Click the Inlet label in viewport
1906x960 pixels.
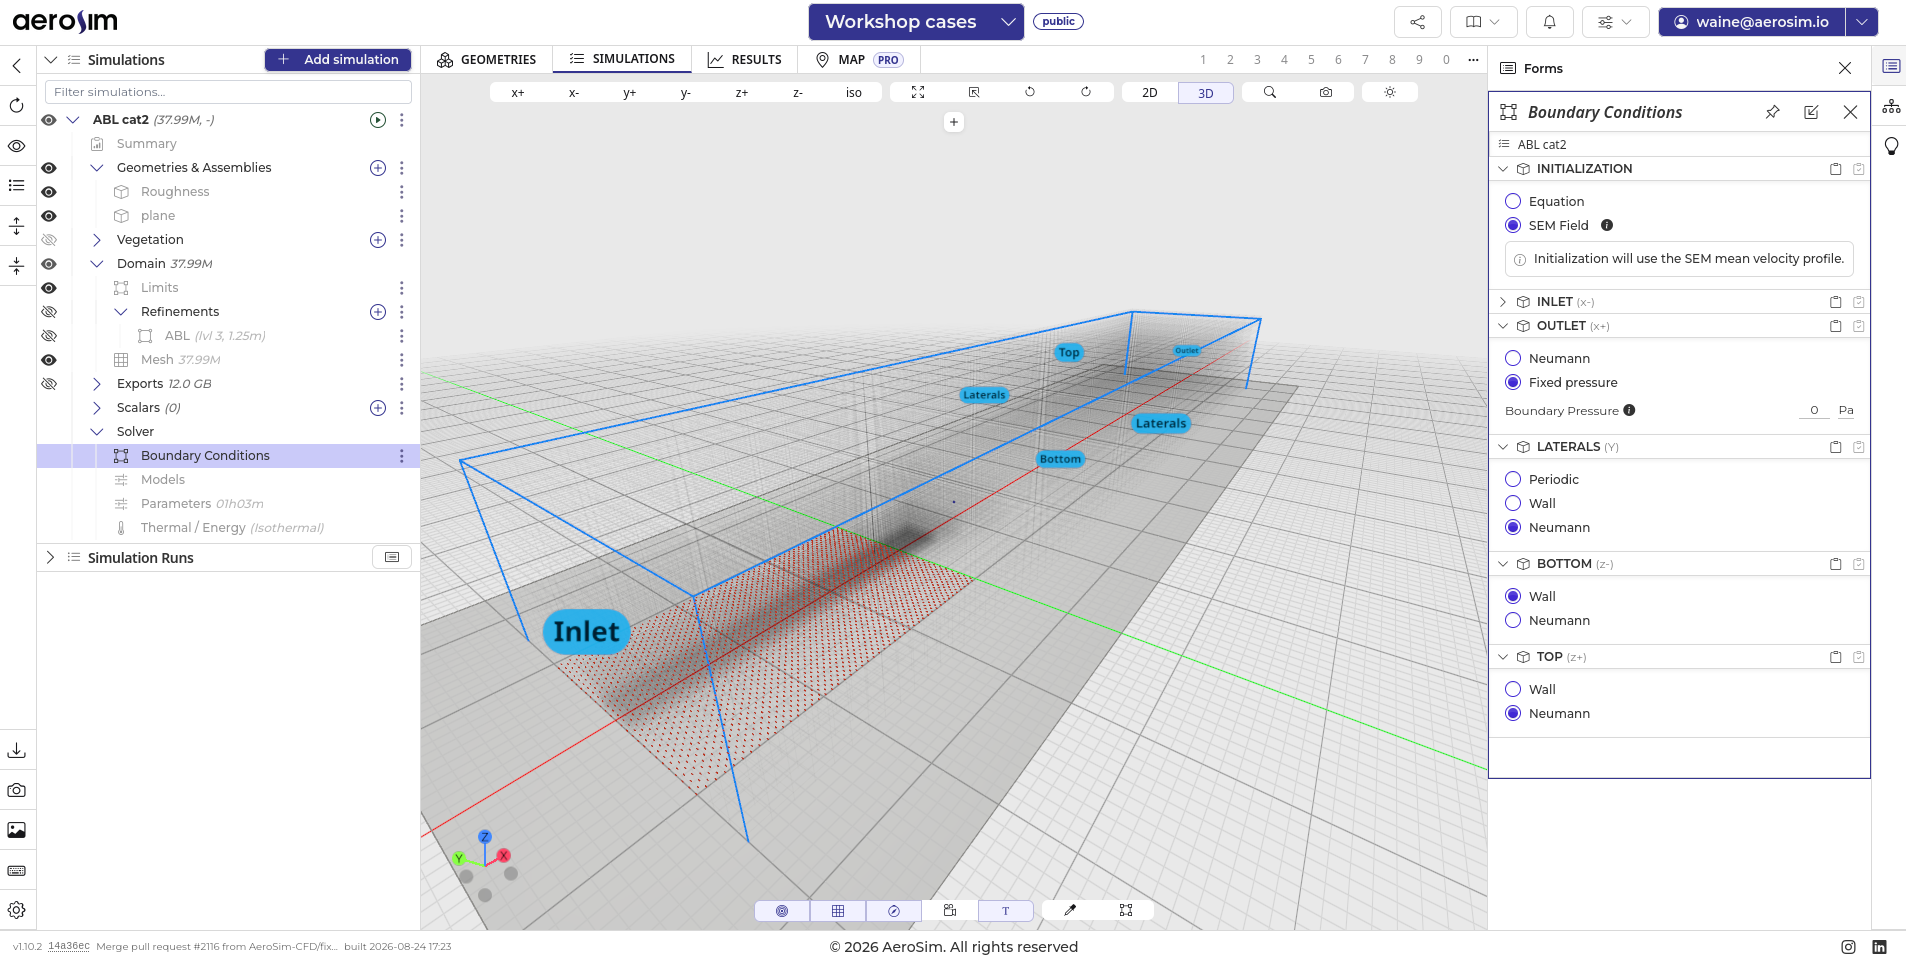pyautogui.click(x=587, y=632)
